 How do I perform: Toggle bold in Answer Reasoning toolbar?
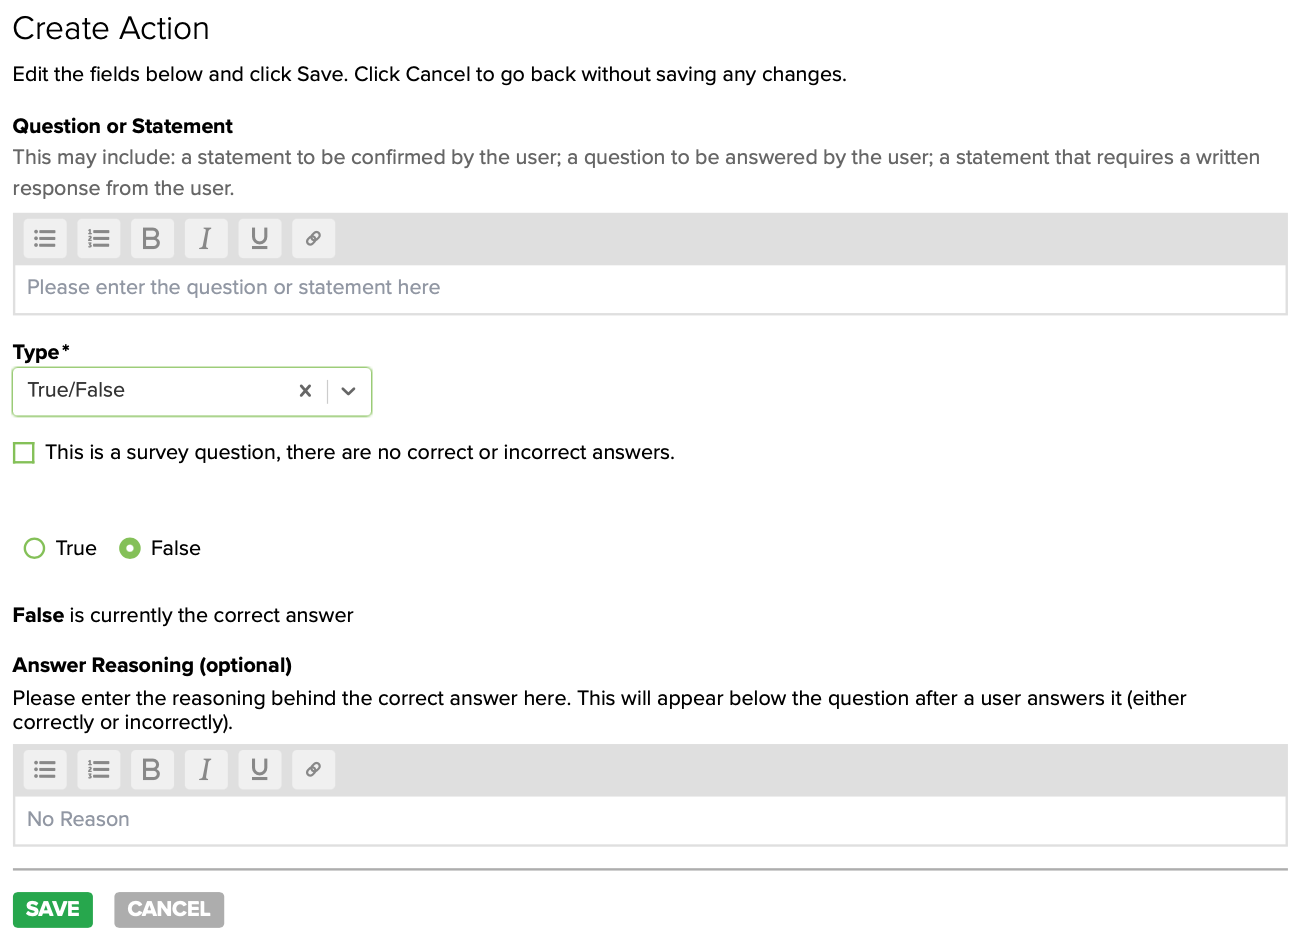pyautogui.click(x=151, y=770)
